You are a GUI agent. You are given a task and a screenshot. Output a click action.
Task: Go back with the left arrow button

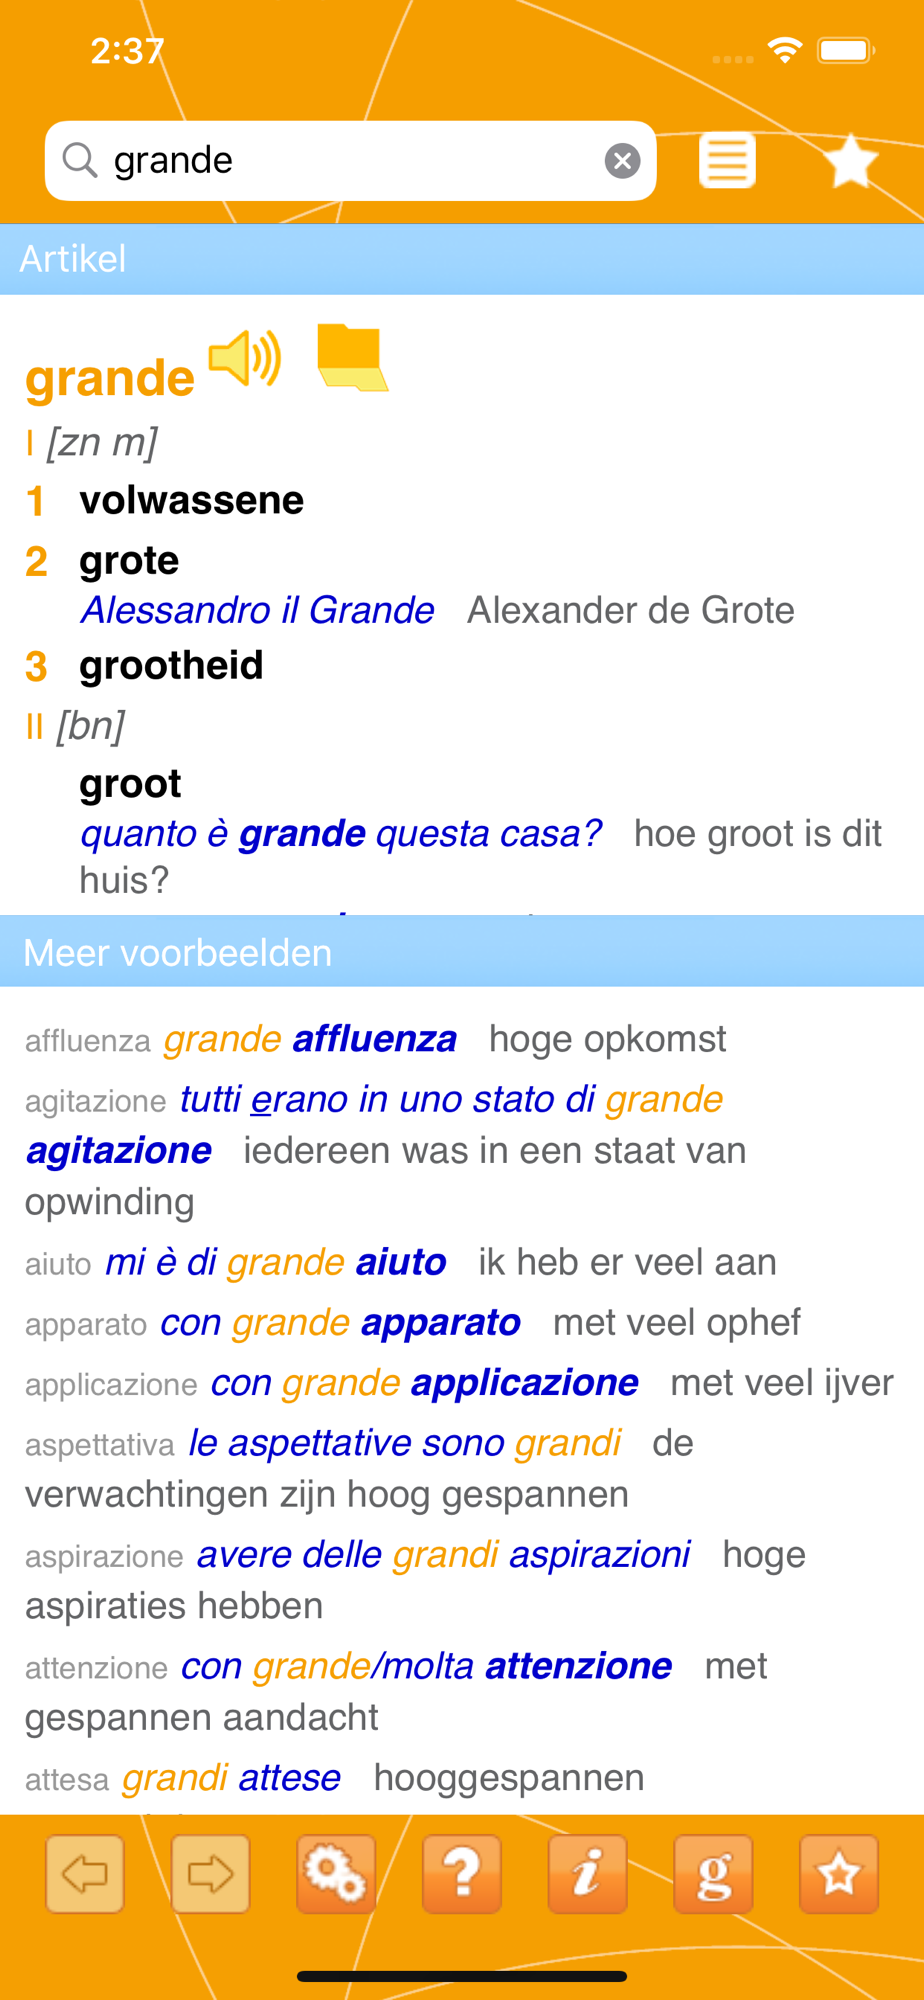pos(85,1874)
